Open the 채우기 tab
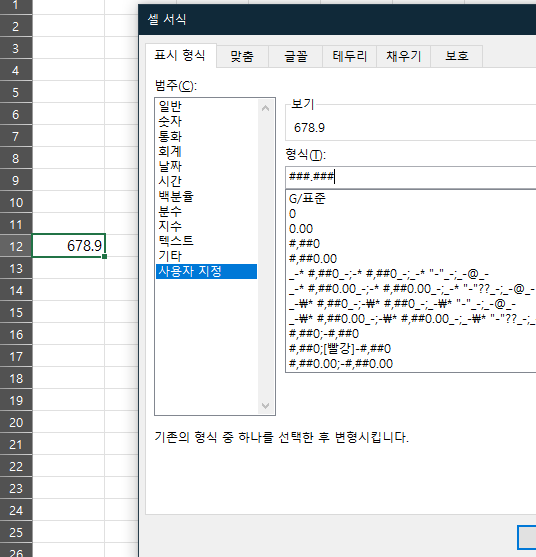This screenshot has width=536, height=557. [x=404, y=56]
